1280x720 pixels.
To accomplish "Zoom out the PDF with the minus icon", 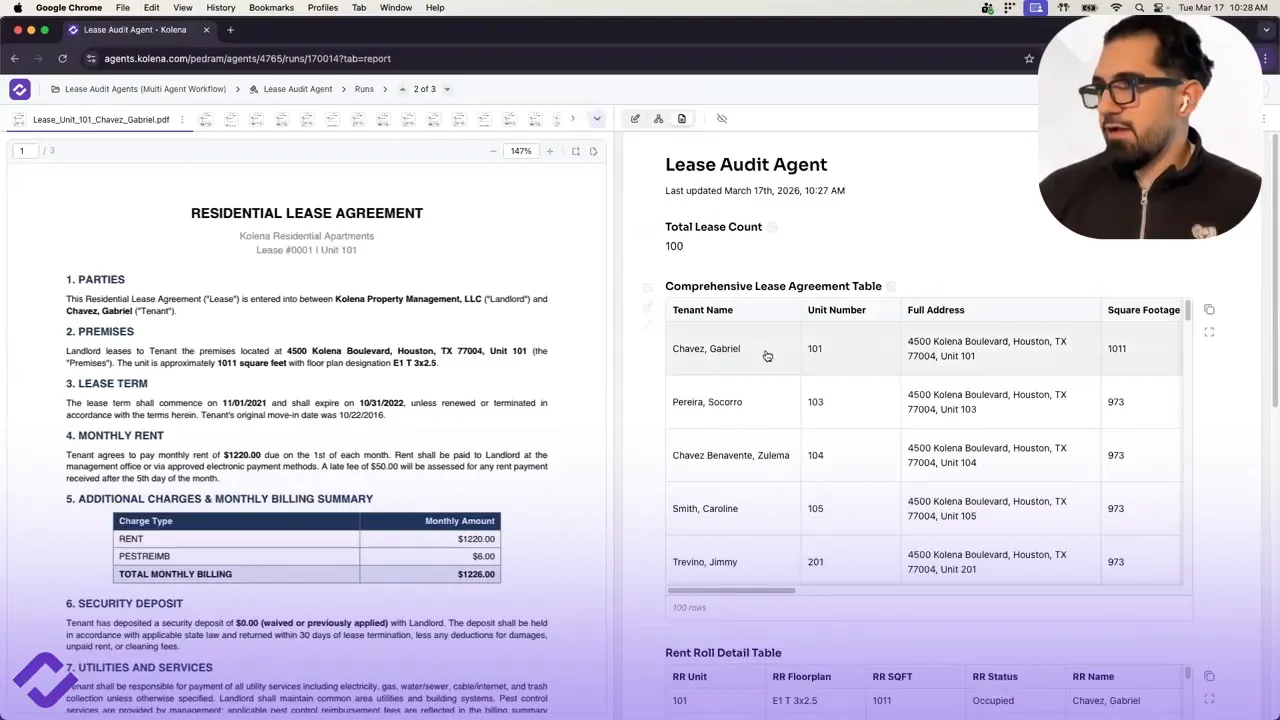I will [493, 151].
